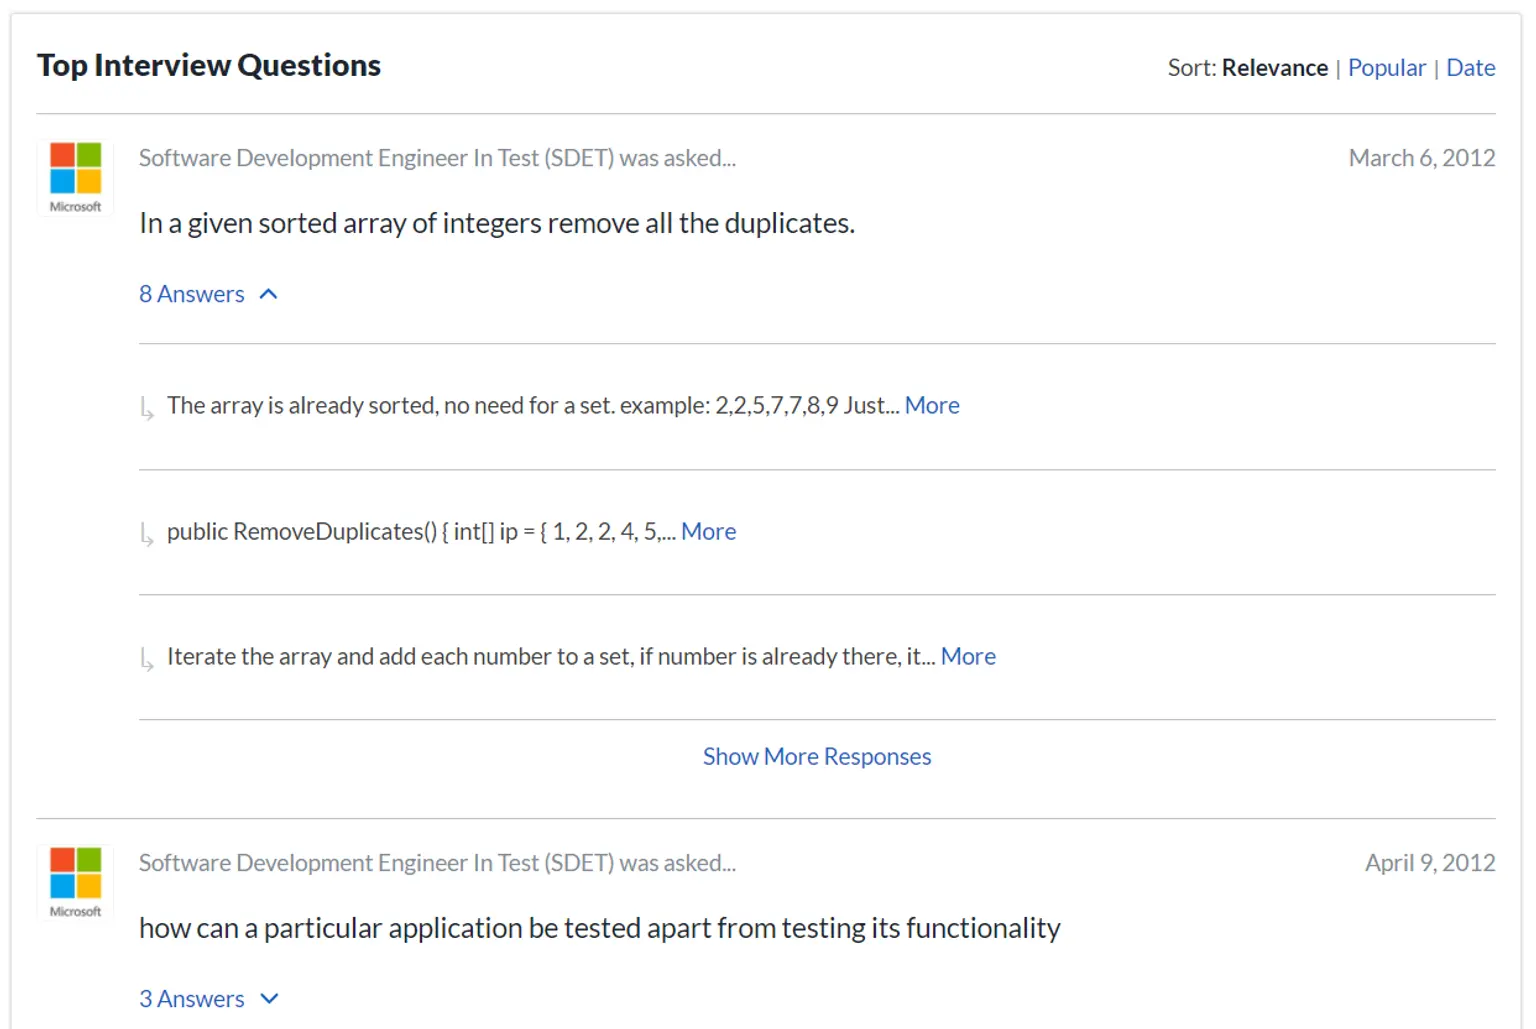Open the 8 Answers link
This screenshot has width=1536, height=1029.
click(192, 294)
